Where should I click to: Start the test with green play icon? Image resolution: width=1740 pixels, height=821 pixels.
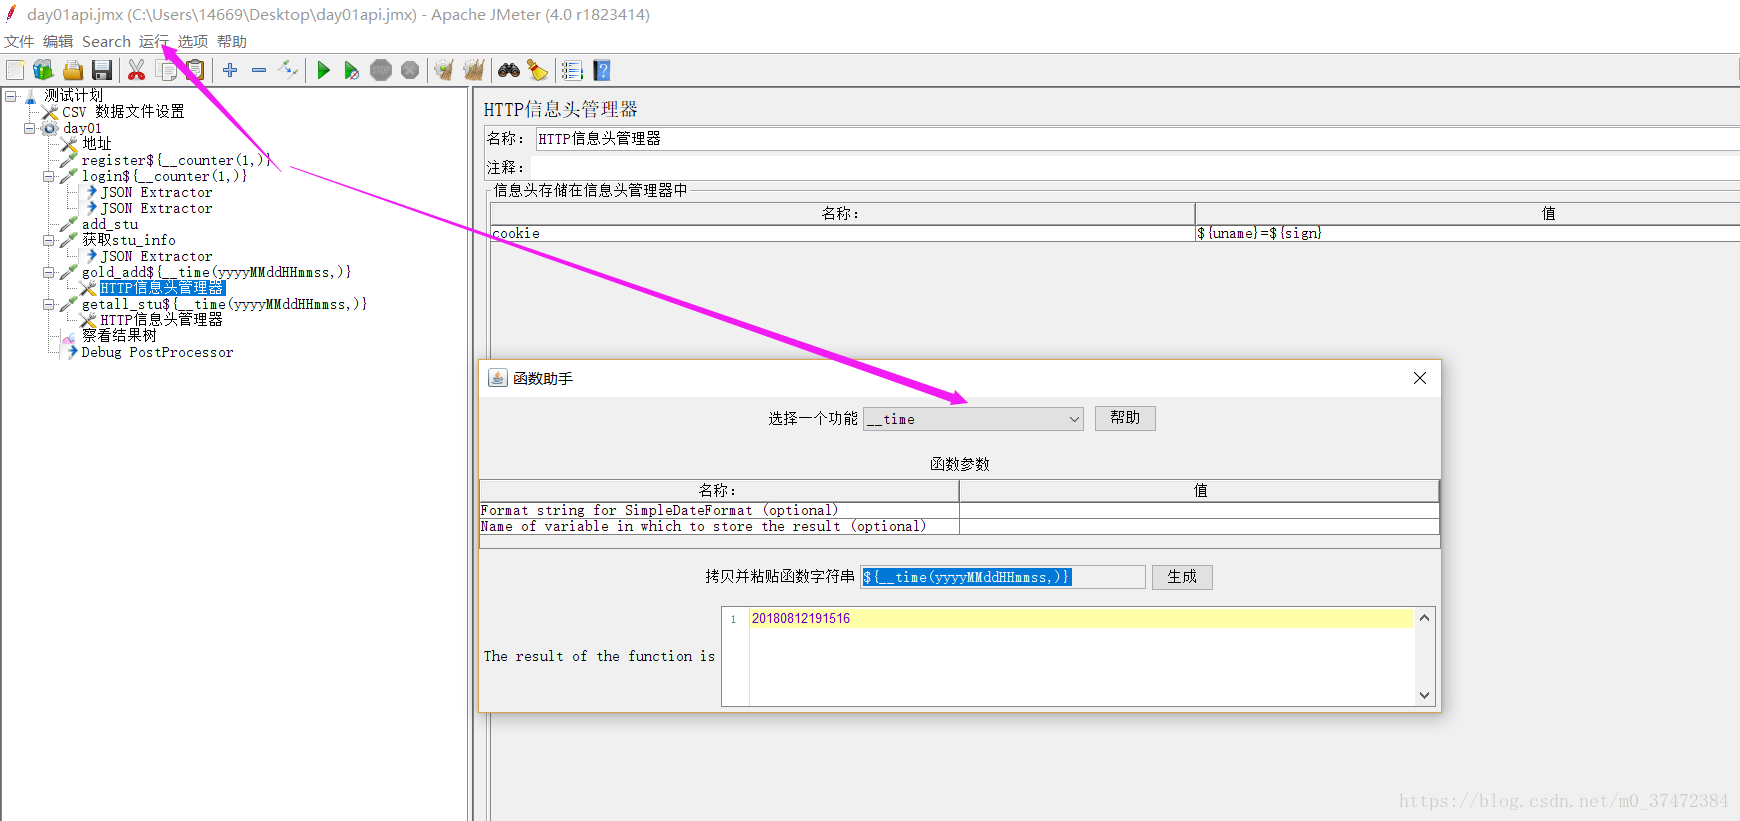click(x=323, y=70)
